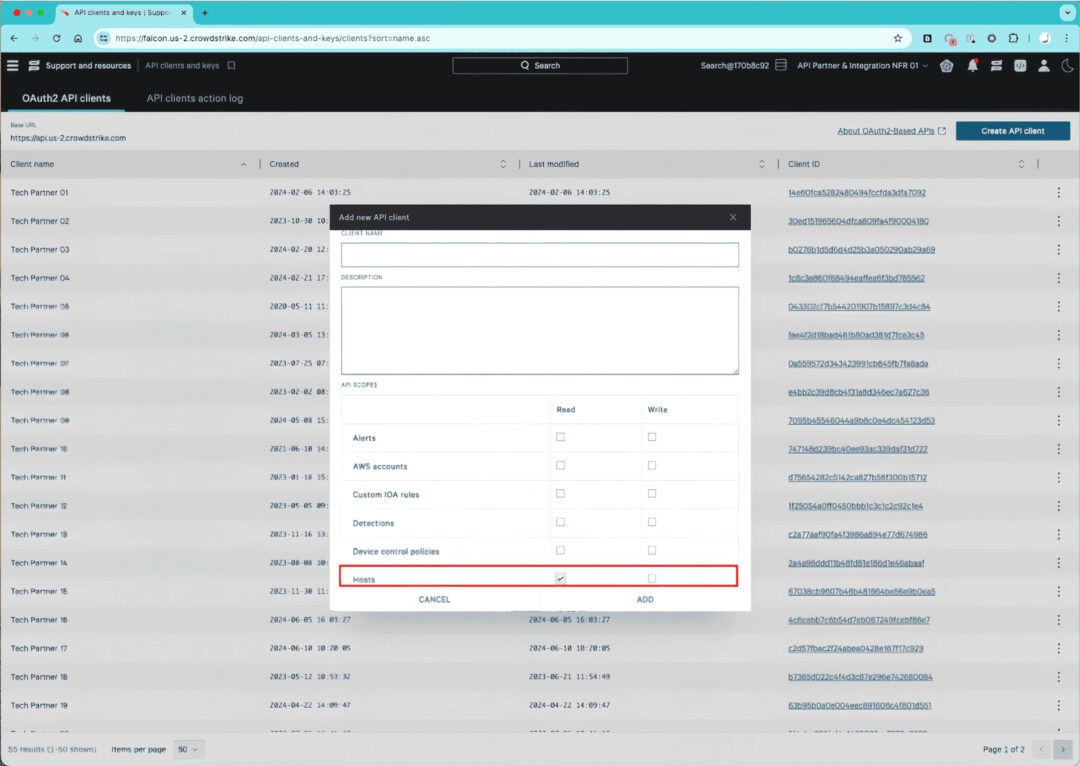The width and height of the screenshot is (1080, 766).
Task: Click the bookmark icon next to API clients and keys
Action: click(x=231, y=65)
